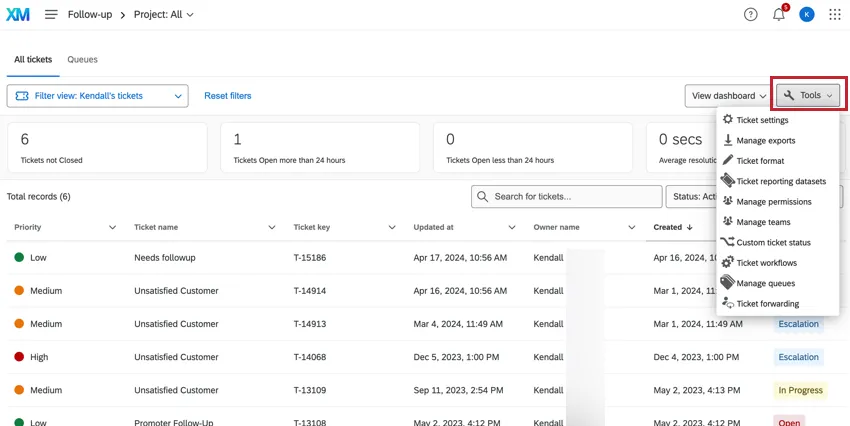Open the hamburger navigation menu

[x=51, y=15]
